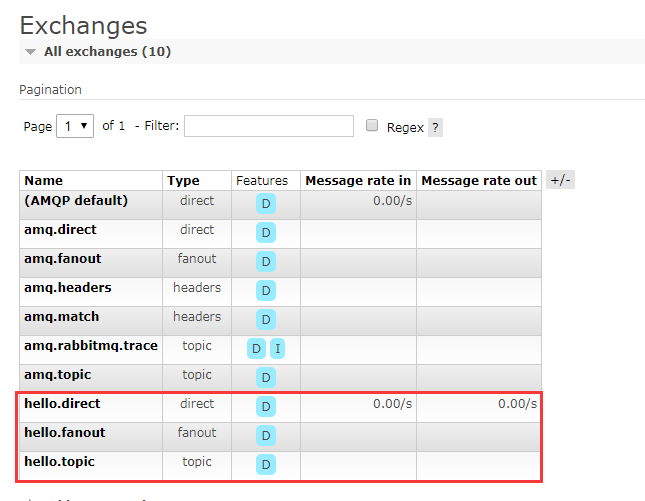Click the D badge for amq.headers
This screenshot has height=501, width=645.
point(266,291)
